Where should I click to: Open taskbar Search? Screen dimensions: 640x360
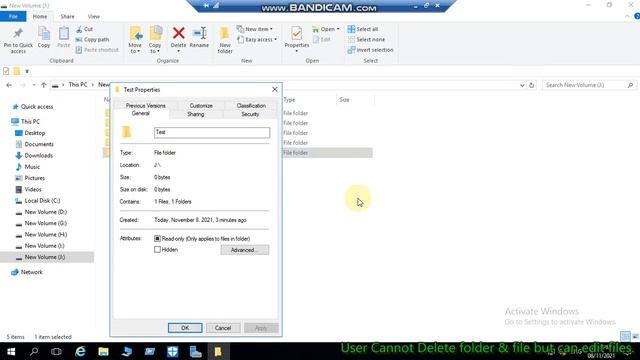pos(34,351)
